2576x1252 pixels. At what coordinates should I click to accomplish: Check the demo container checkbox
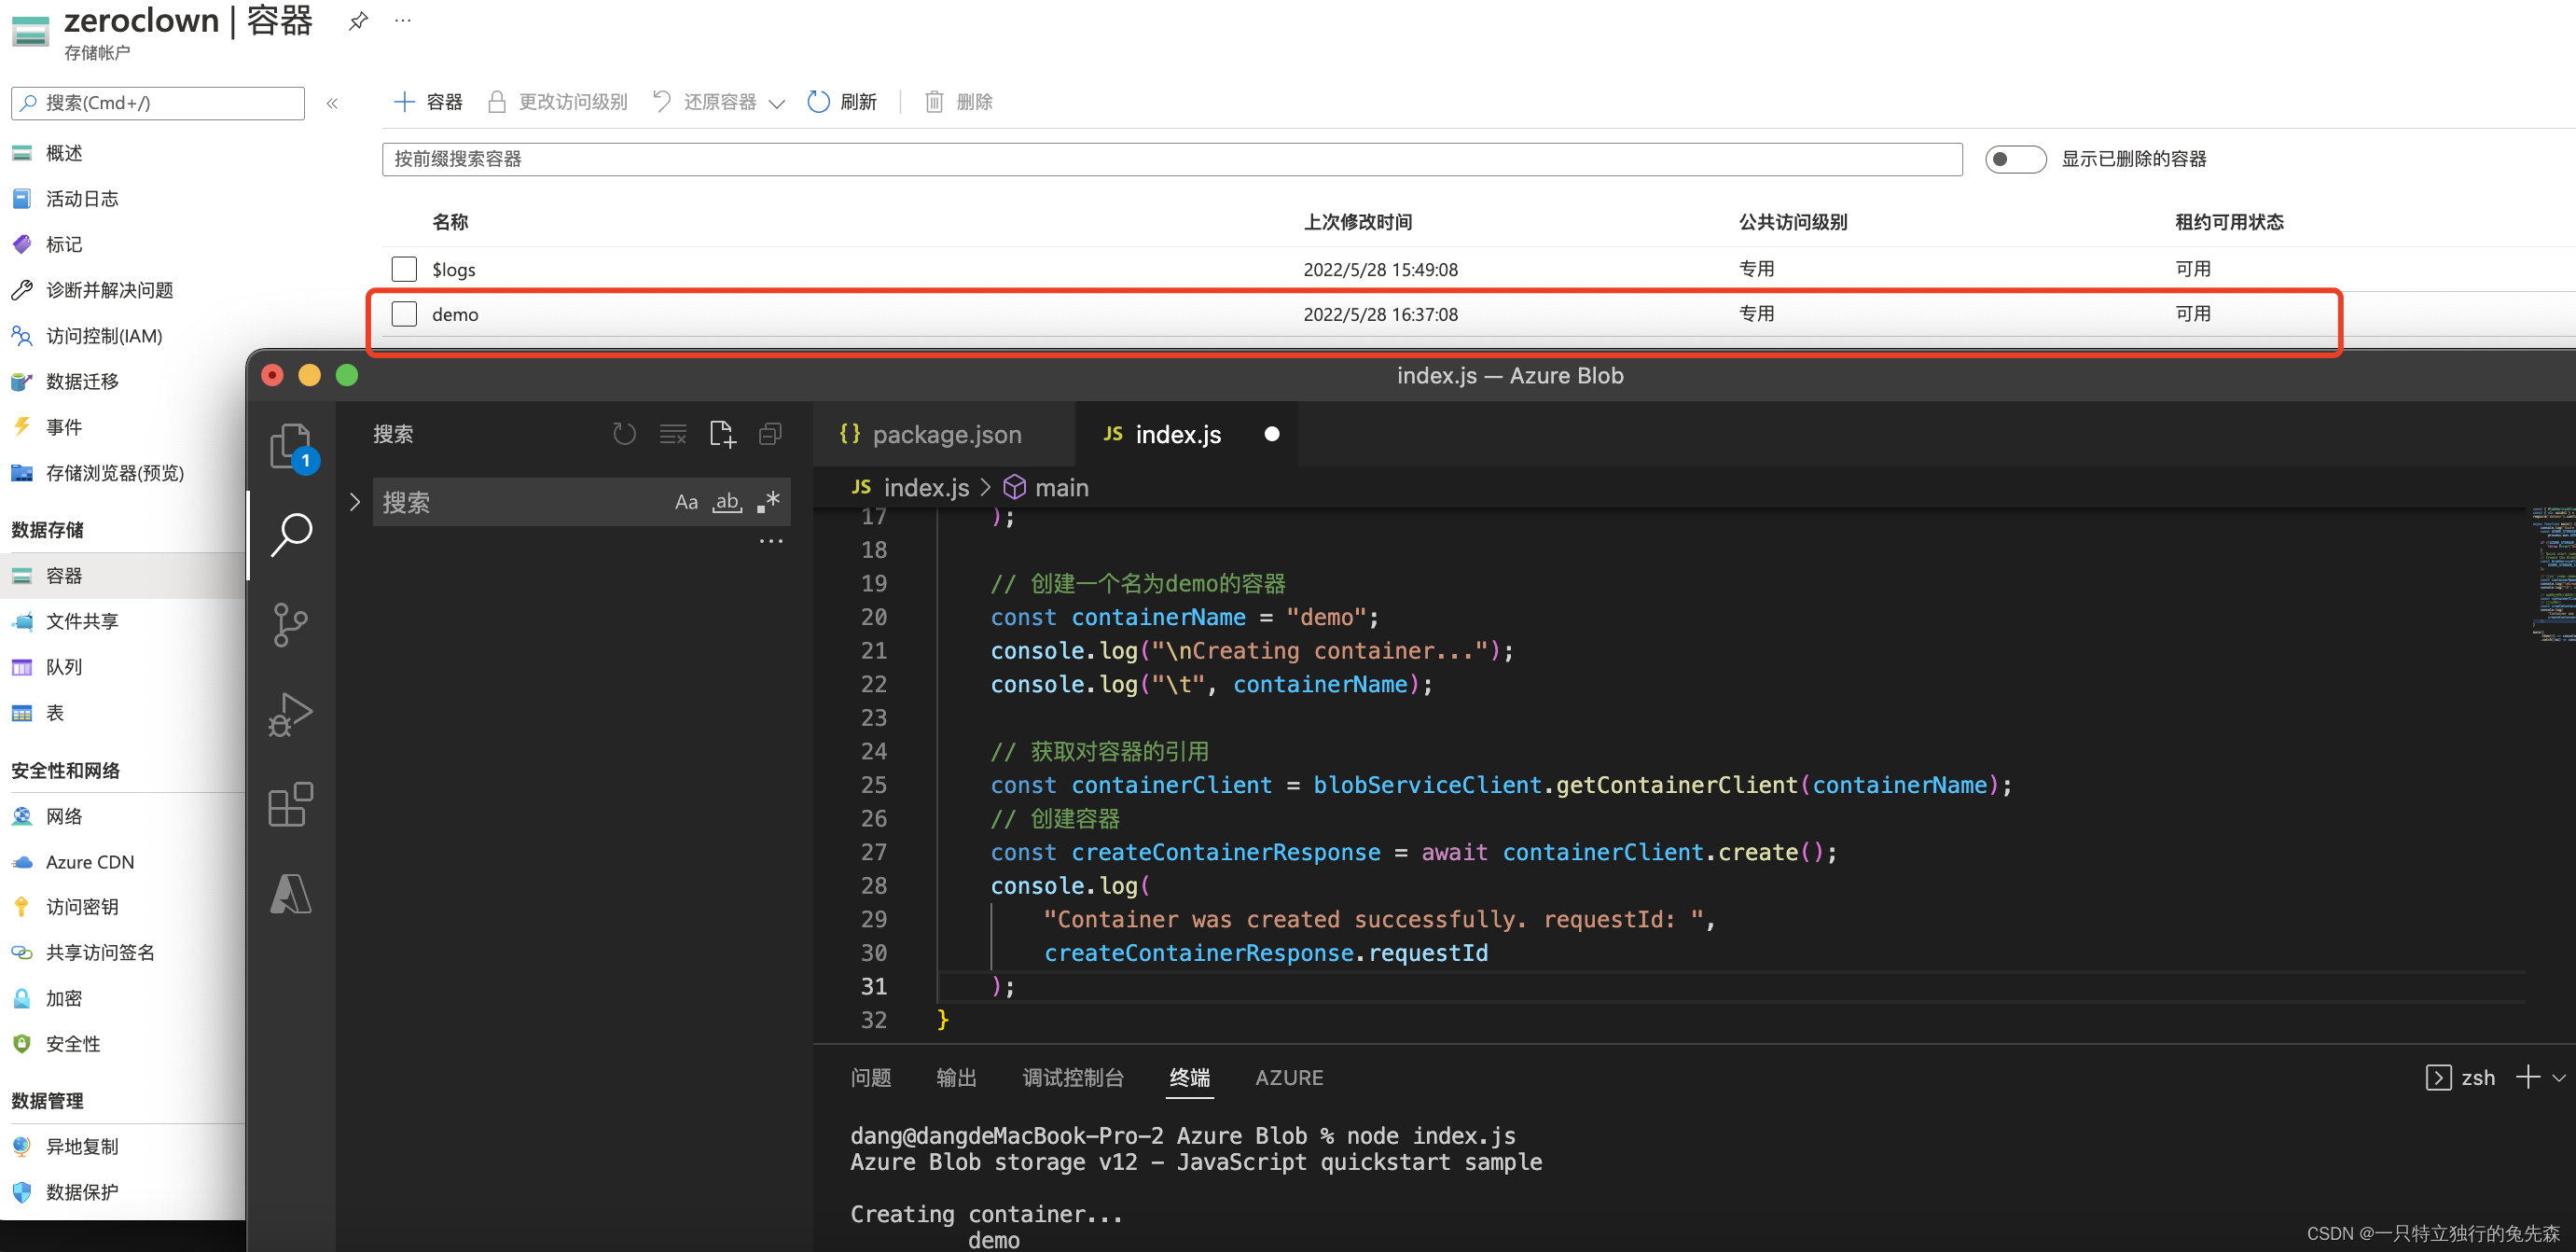click(x=404, y=314)
